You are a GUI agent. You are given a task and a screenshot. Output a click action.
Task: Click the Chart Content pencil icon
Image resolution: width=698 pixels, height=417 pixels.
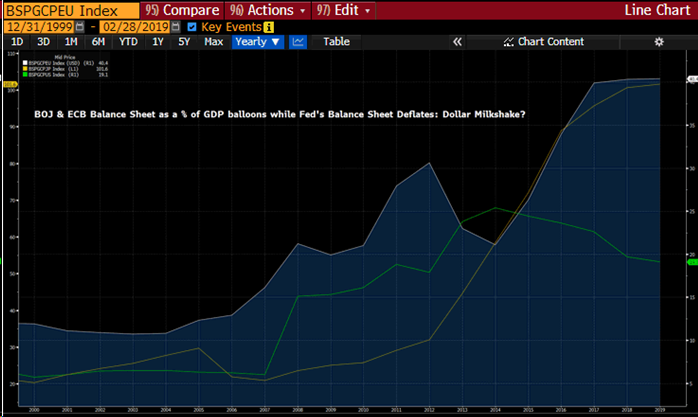tap(510, 42)
